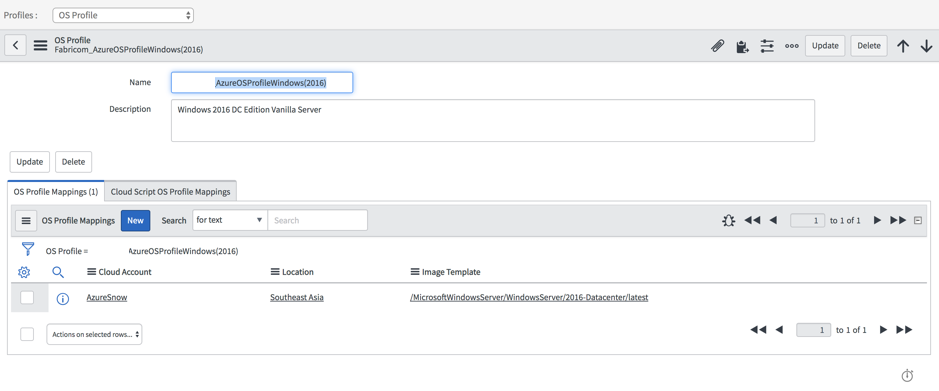The image size is (939, 391).
Task: Open the form context menu hamburger
Action: click(x=40, y=46)
